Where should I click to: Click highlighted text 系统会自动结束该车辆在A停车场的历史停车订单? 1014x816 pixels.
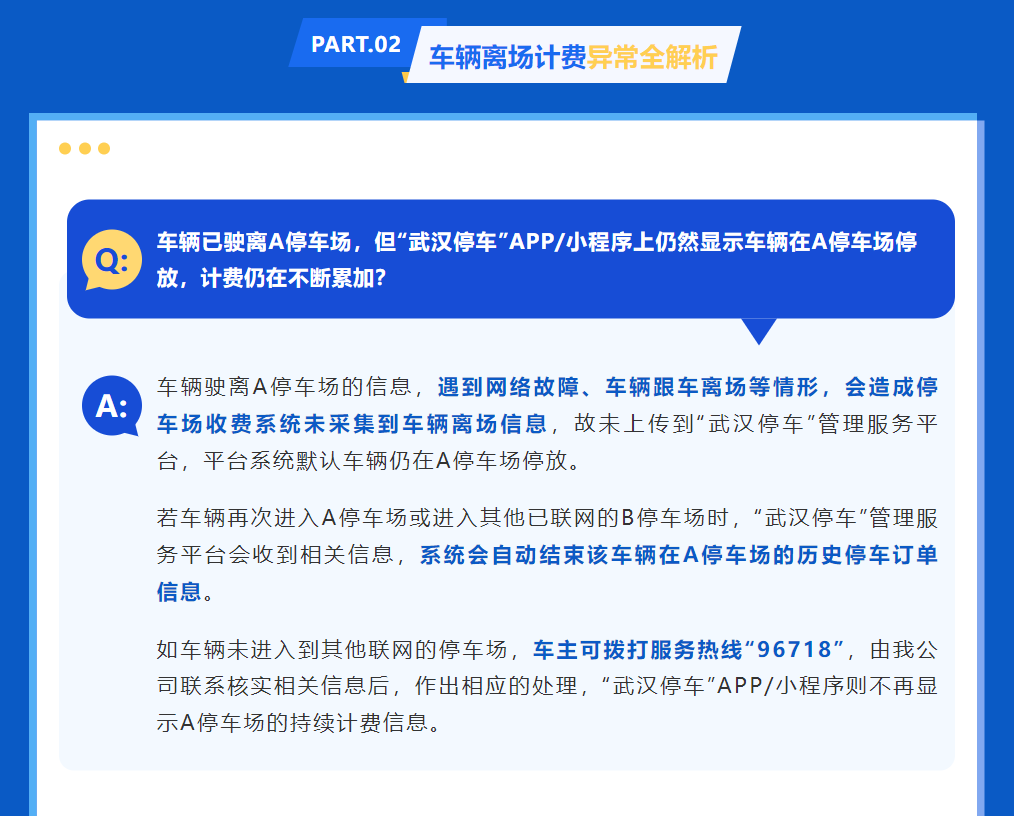click(x=679, y=555)
